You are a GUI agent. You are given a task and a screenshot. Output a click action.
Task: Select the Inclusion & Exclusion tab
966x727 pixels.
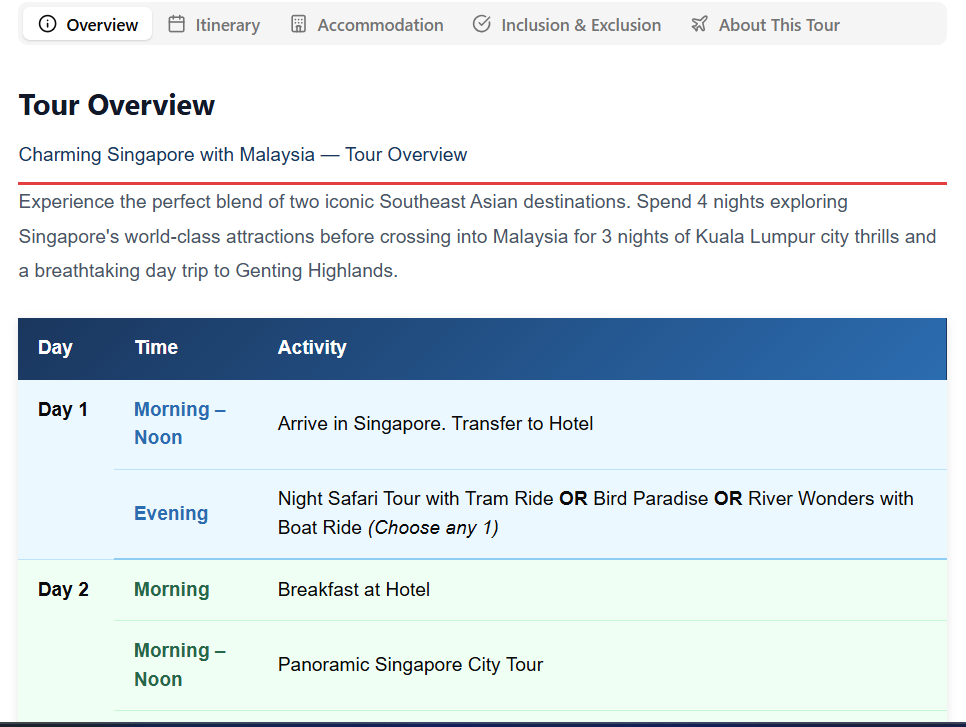[567, 24]
